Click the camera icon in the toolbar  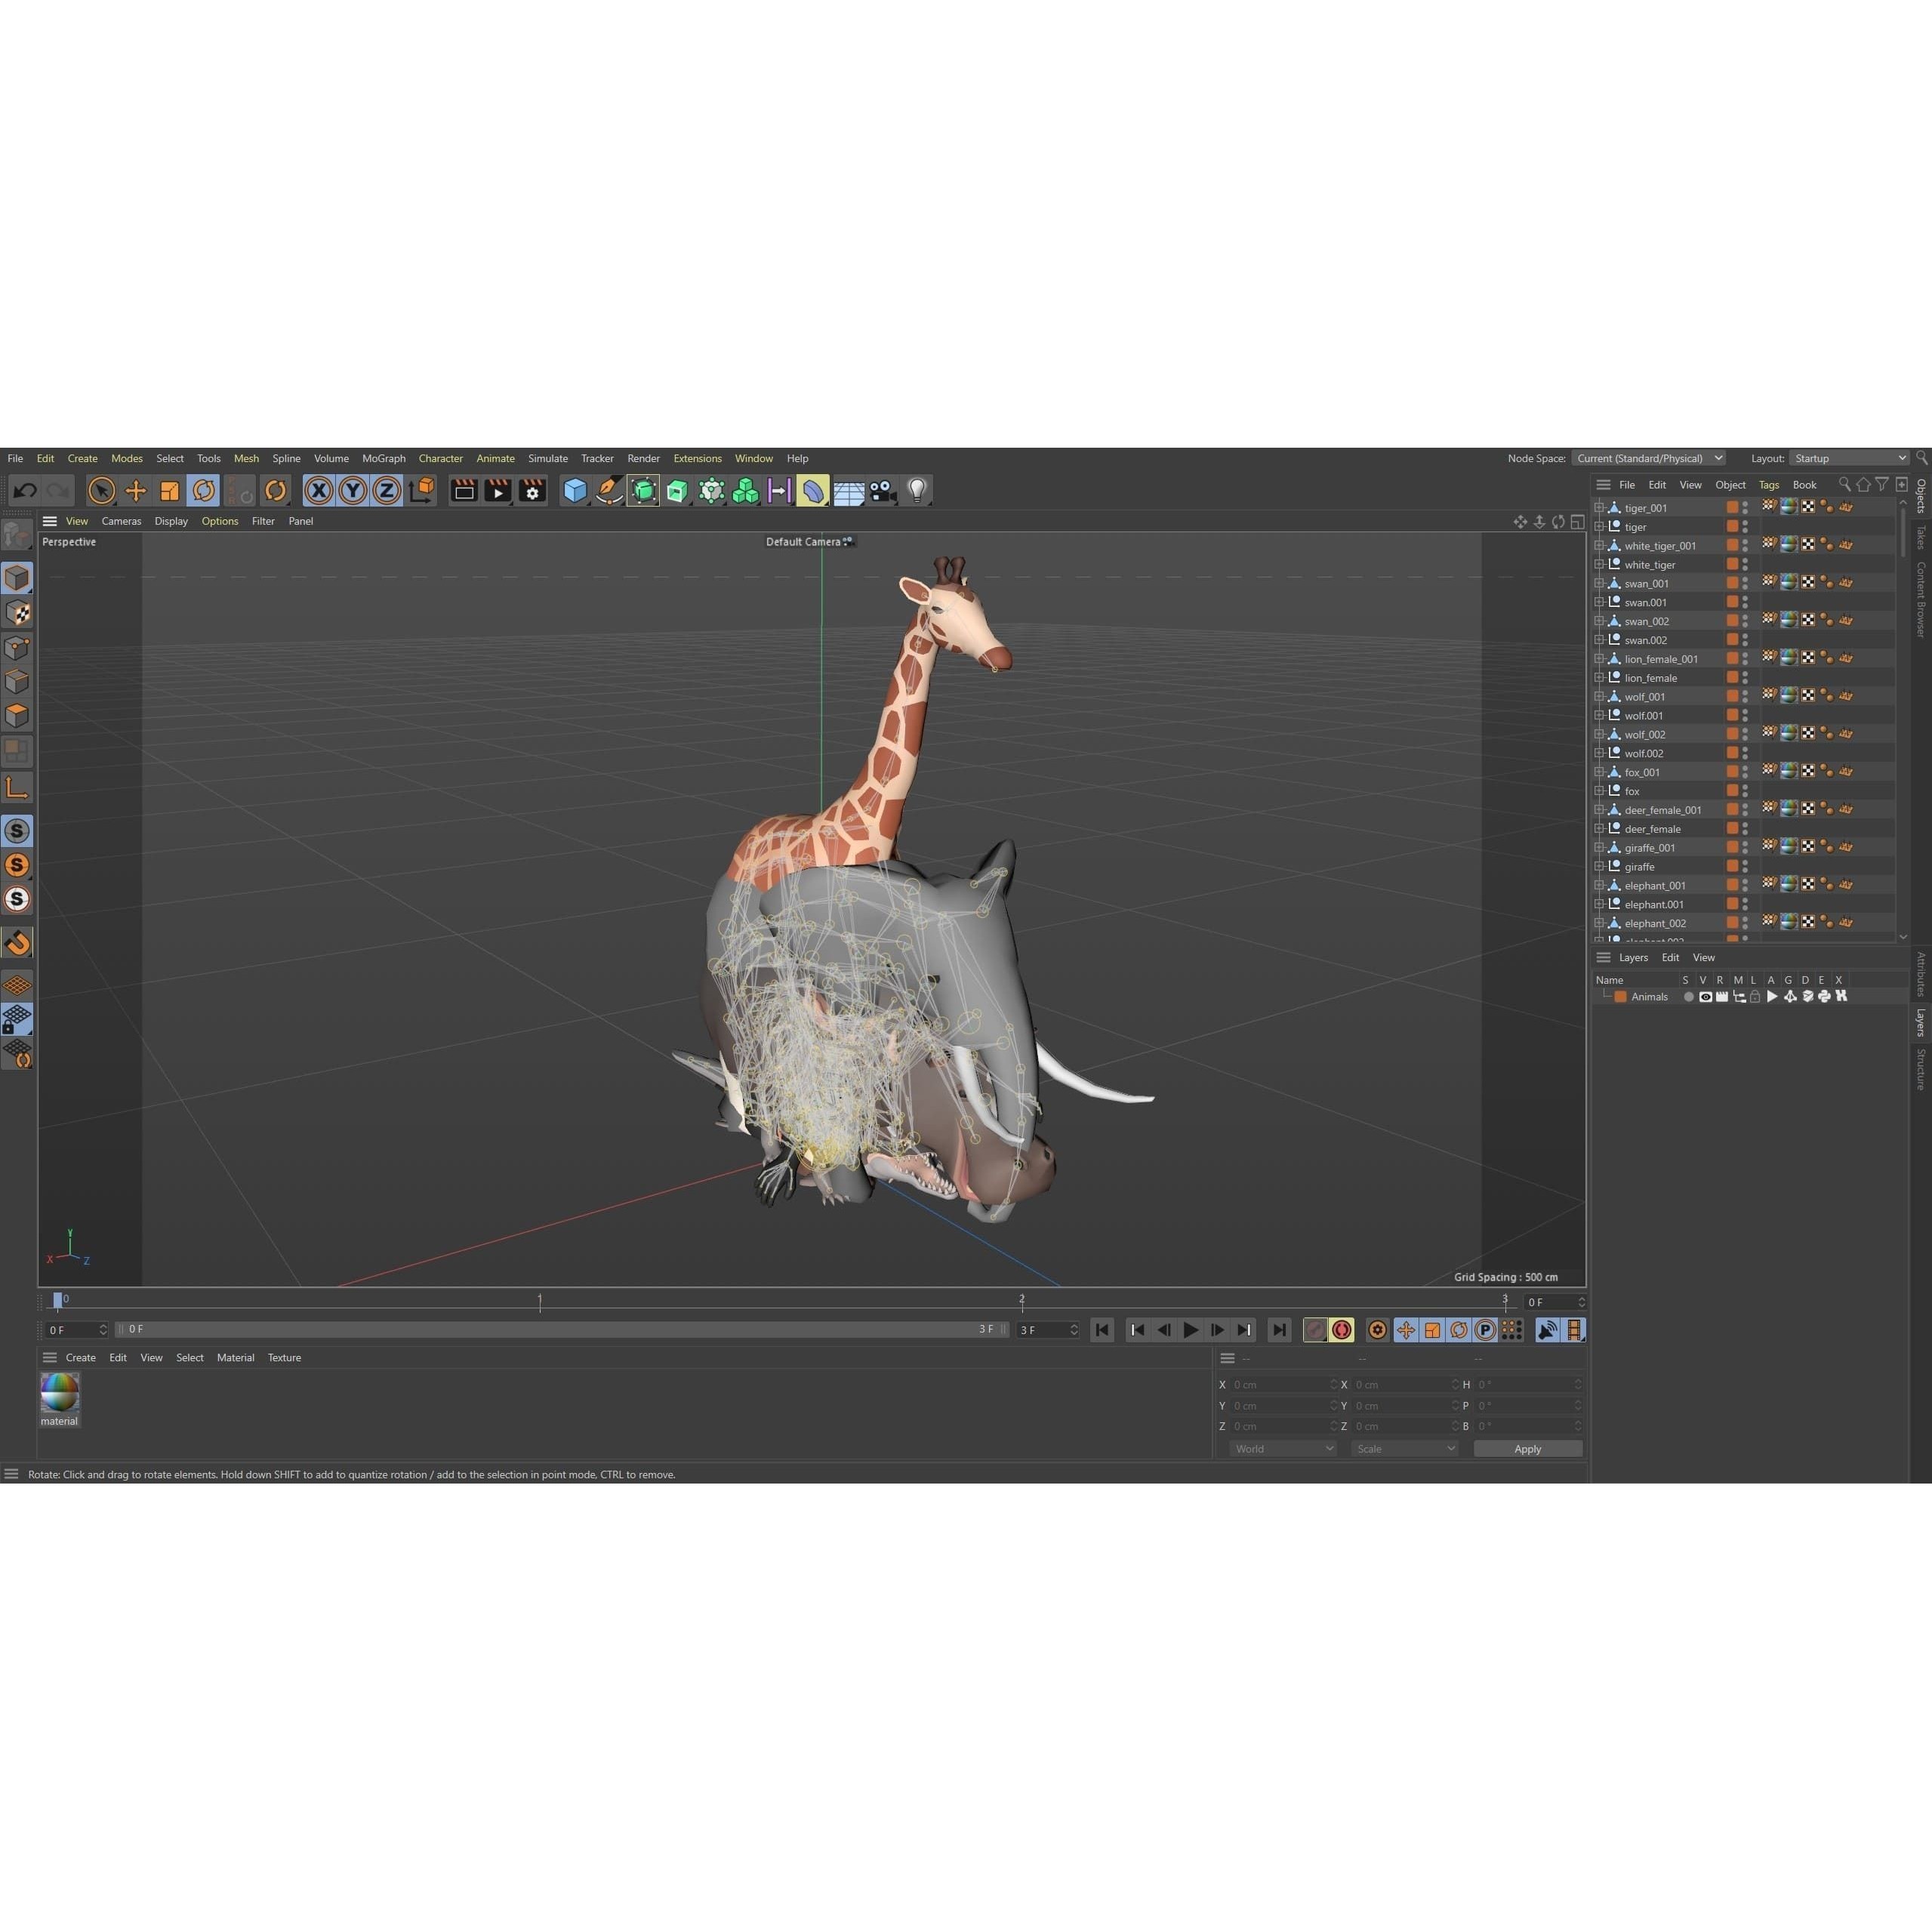click(x=882, y=490)
